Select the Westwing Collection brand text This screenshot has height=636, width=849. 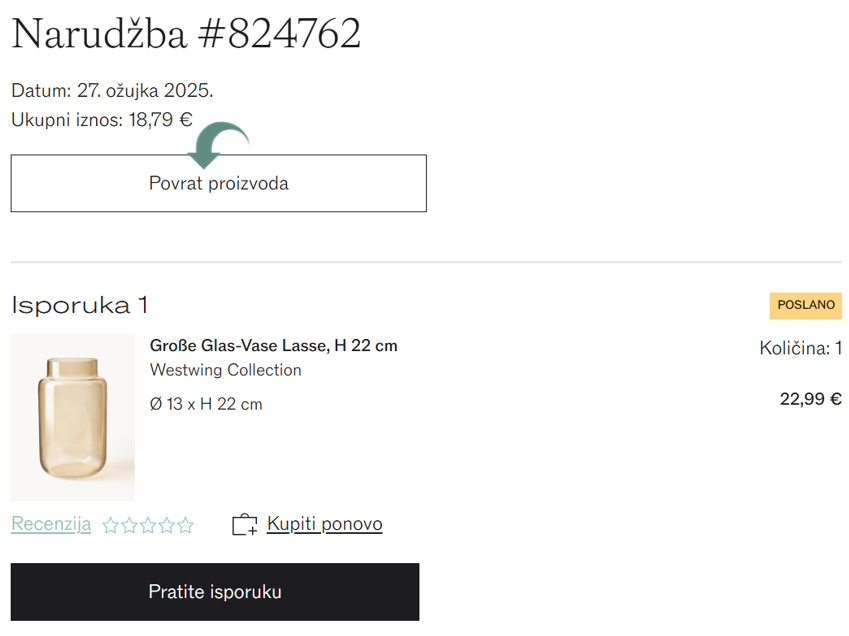pos(225,370)
